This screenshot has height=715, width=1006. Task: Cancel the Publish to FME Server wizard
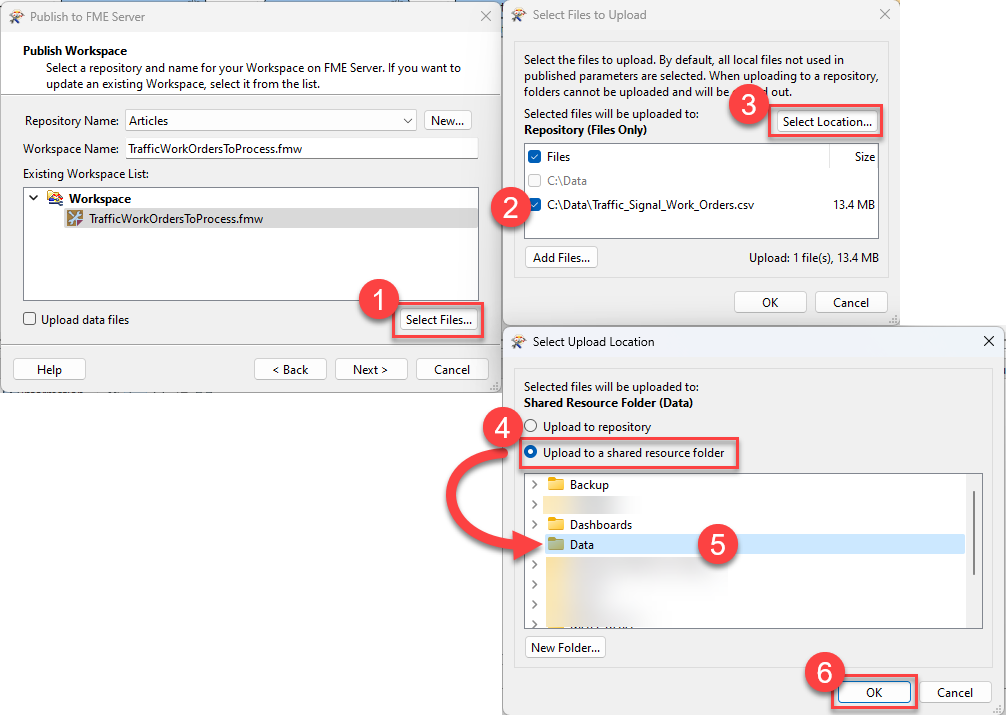coord(452,370)
